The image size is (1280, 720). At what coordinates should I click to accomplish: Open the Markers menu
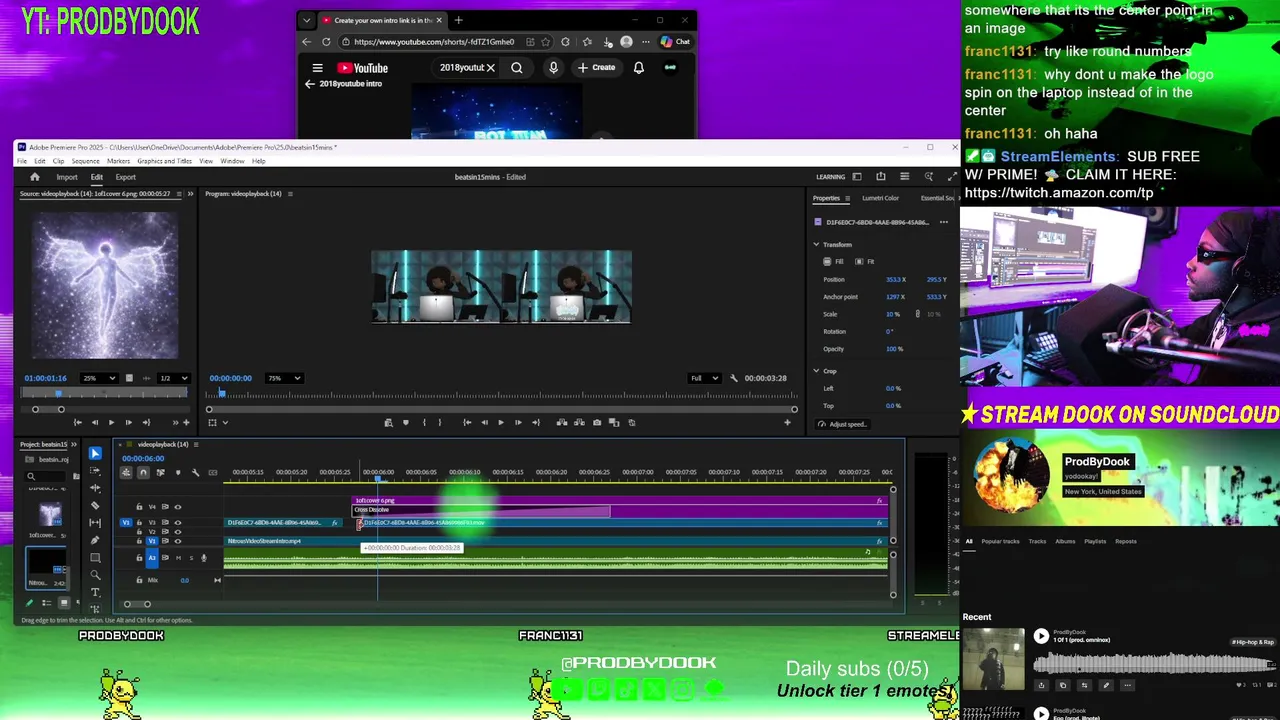click(118, 161)
